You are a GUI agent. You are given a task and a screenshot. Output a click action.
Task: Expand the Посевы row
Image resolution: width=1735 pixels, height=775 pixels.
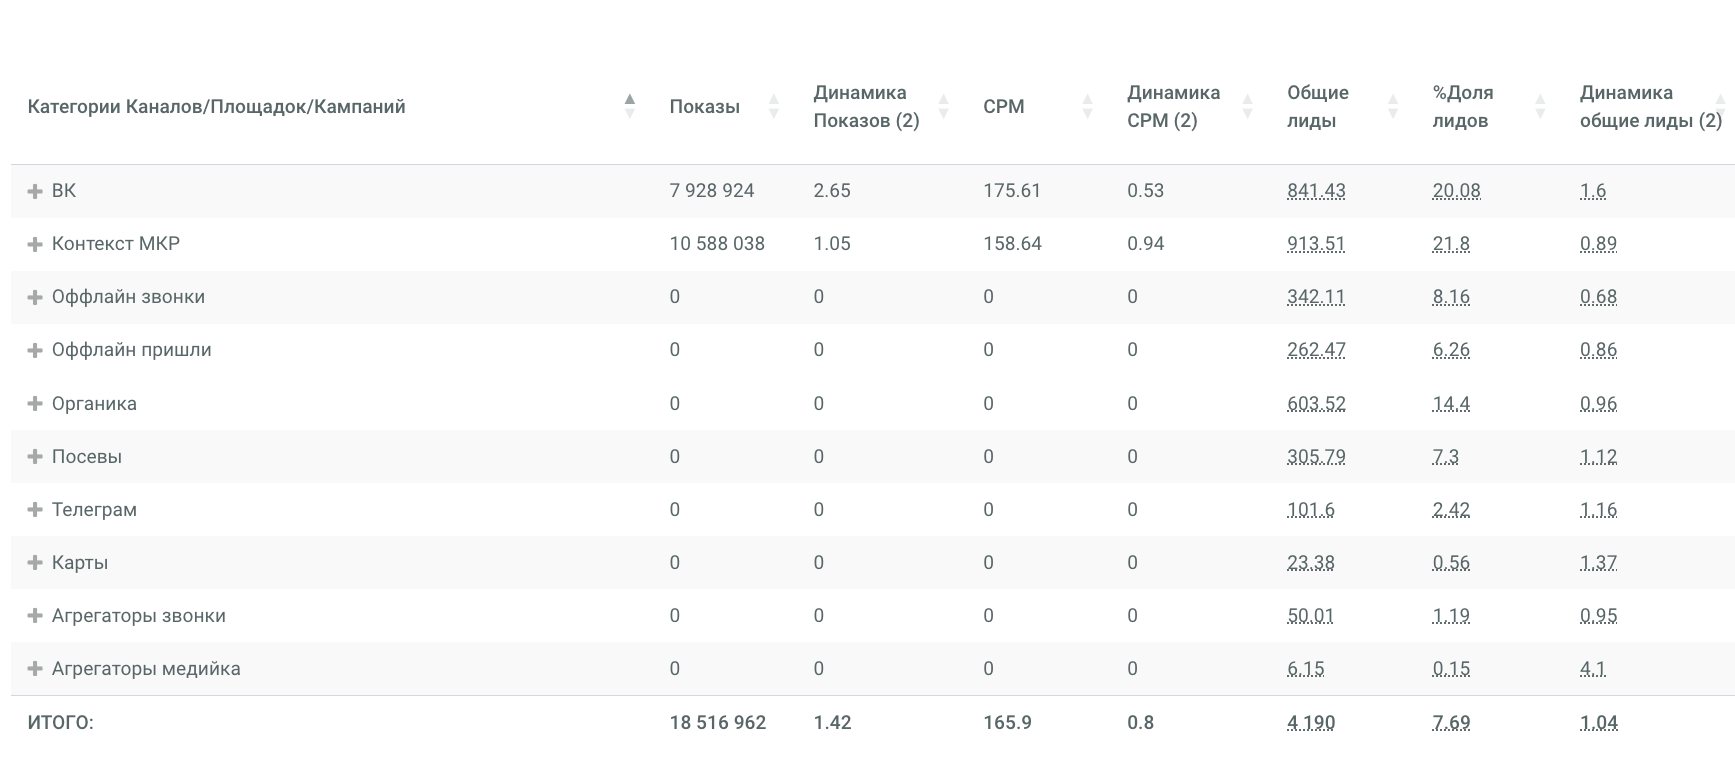[35, 456]
